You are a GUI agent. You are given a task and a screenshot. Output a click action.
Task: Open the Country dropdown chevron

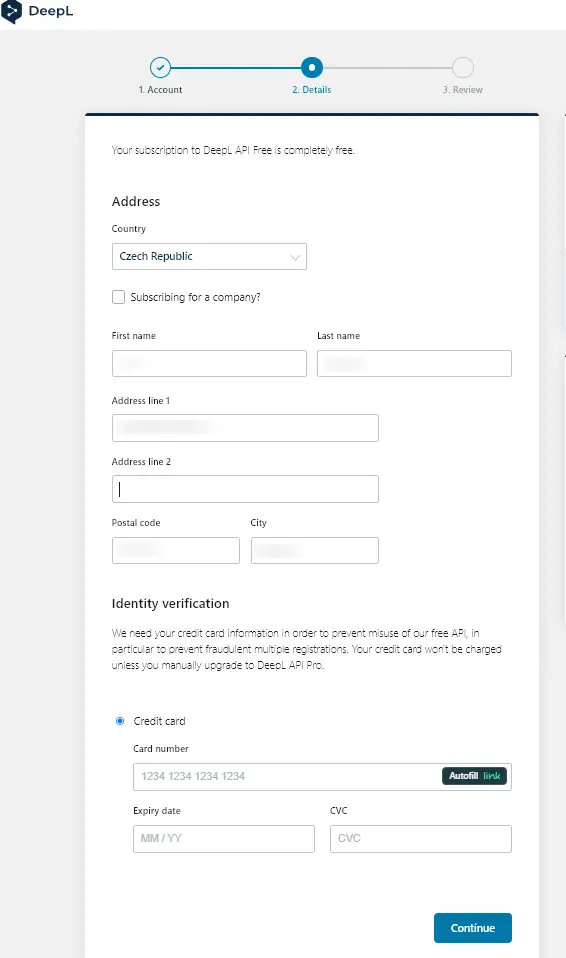click(295, 257)
